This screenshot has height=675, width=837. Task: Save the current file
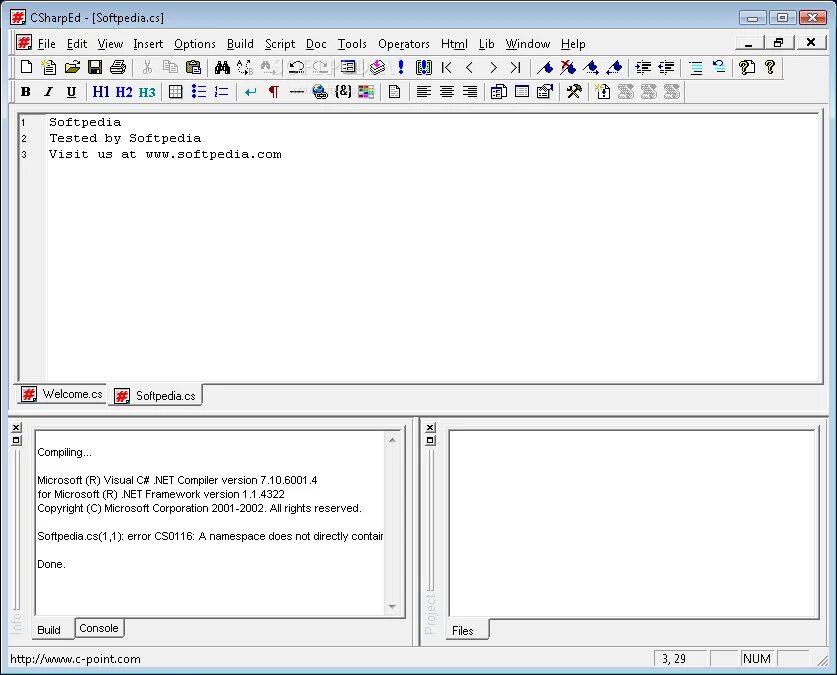pos(95,67)
